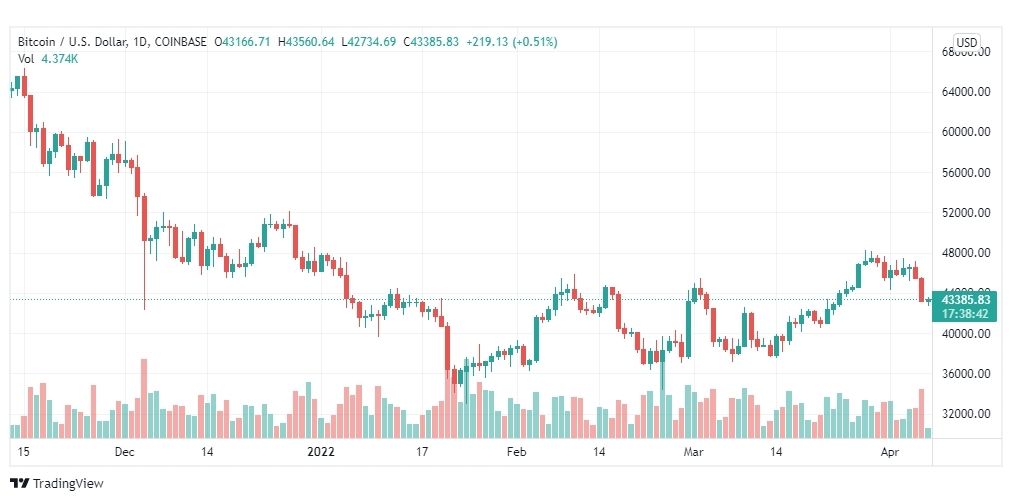Click the 1D interval label in header
Viewport: 1012px width, 501px height.
tap(141, 42)
